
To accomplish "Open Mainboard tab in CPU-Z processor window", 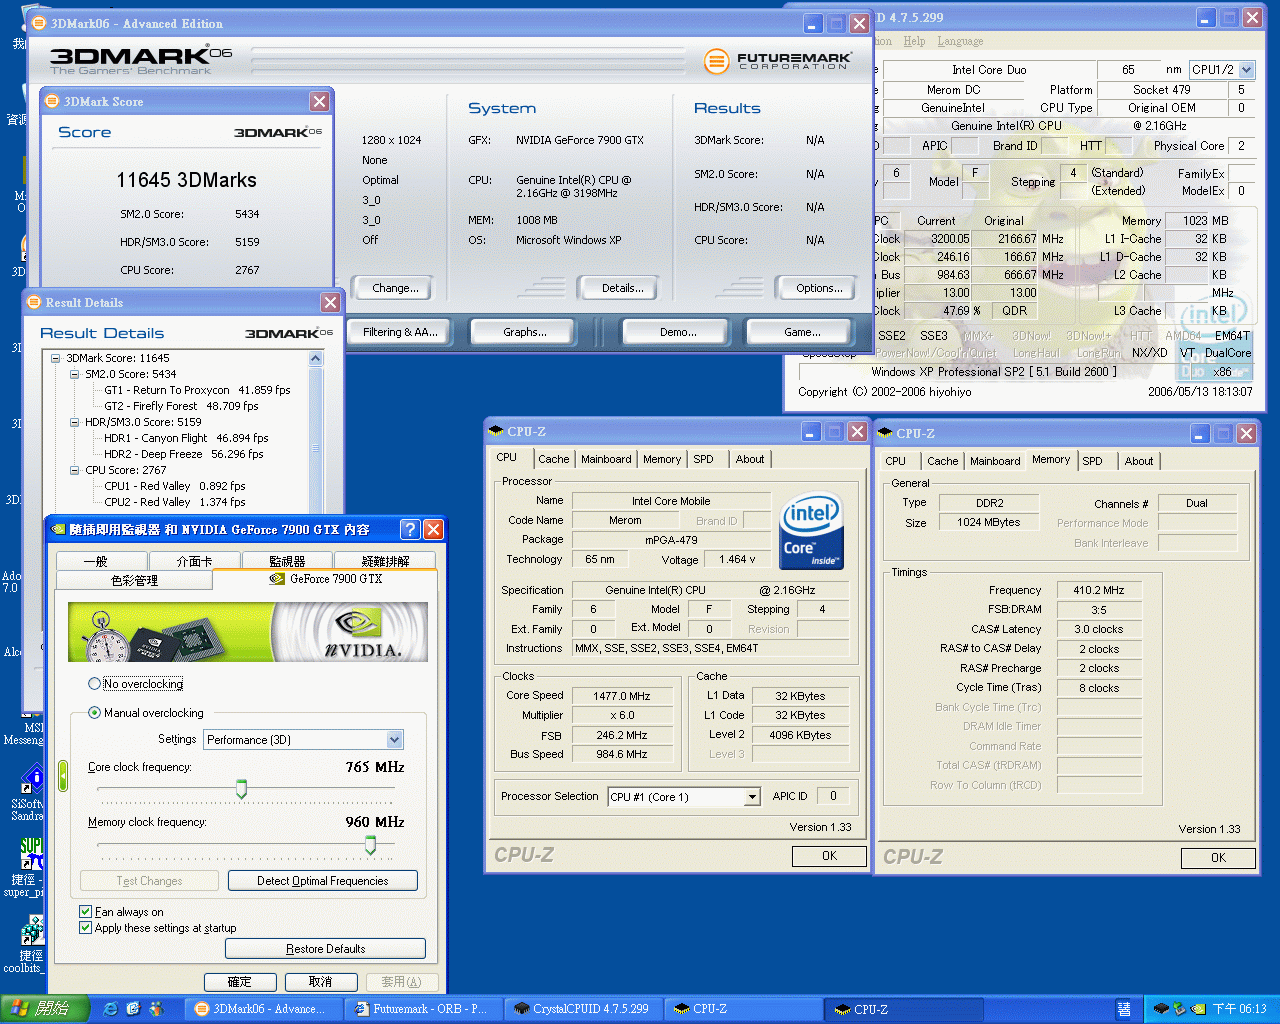I will (x=606, y=459).
